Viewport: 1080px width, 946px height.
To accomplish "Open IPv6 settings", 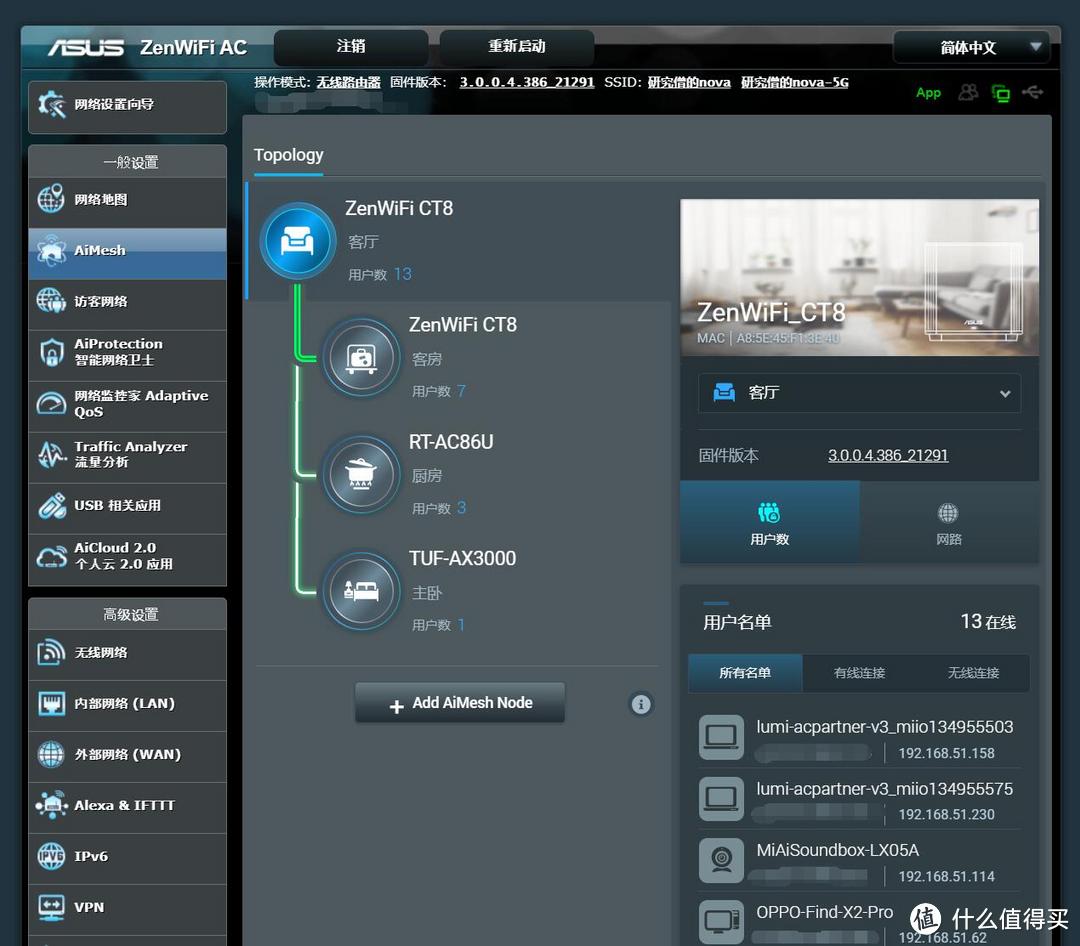I will pyautogui.click(x=127, y=857).
